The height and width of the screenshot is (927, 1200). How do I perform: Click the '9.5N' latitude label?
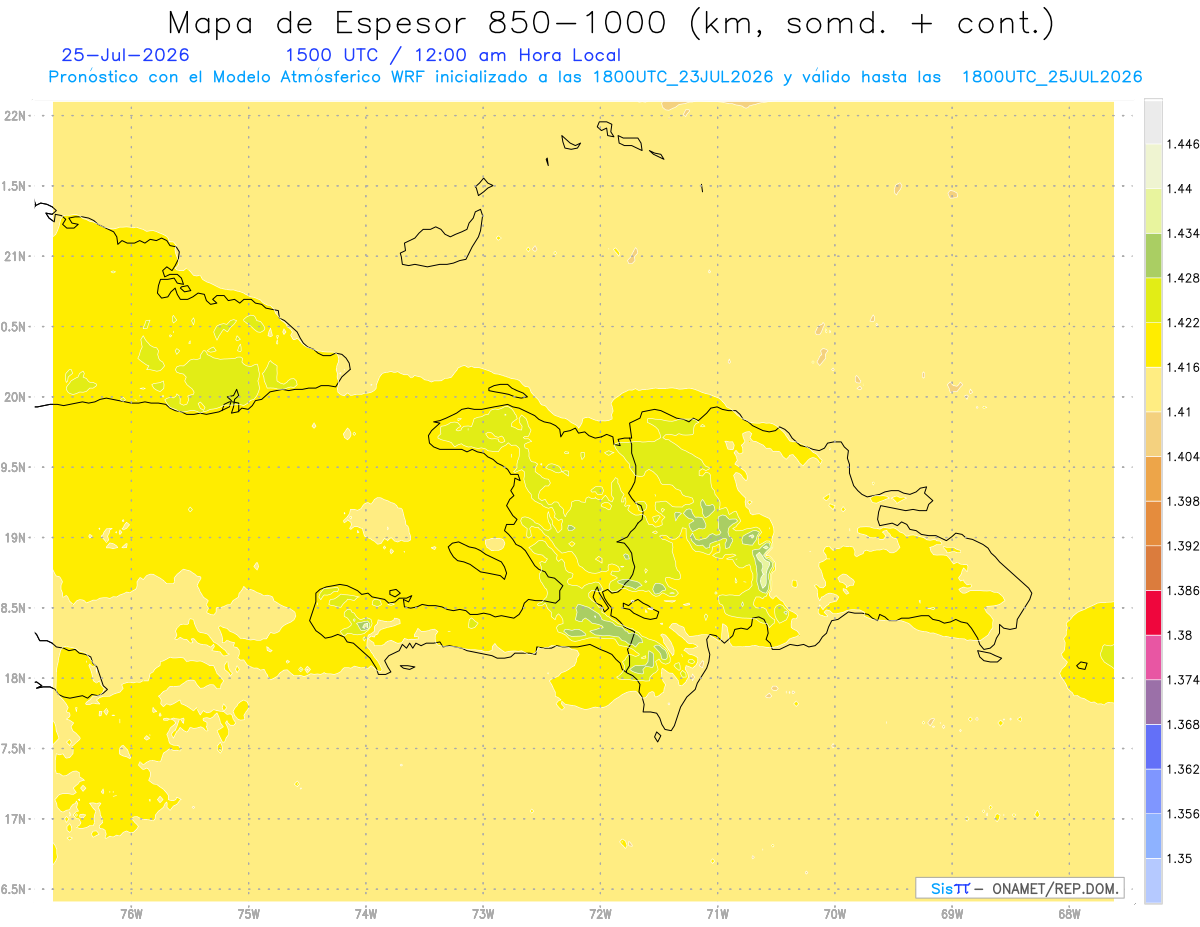click(15, 467)
